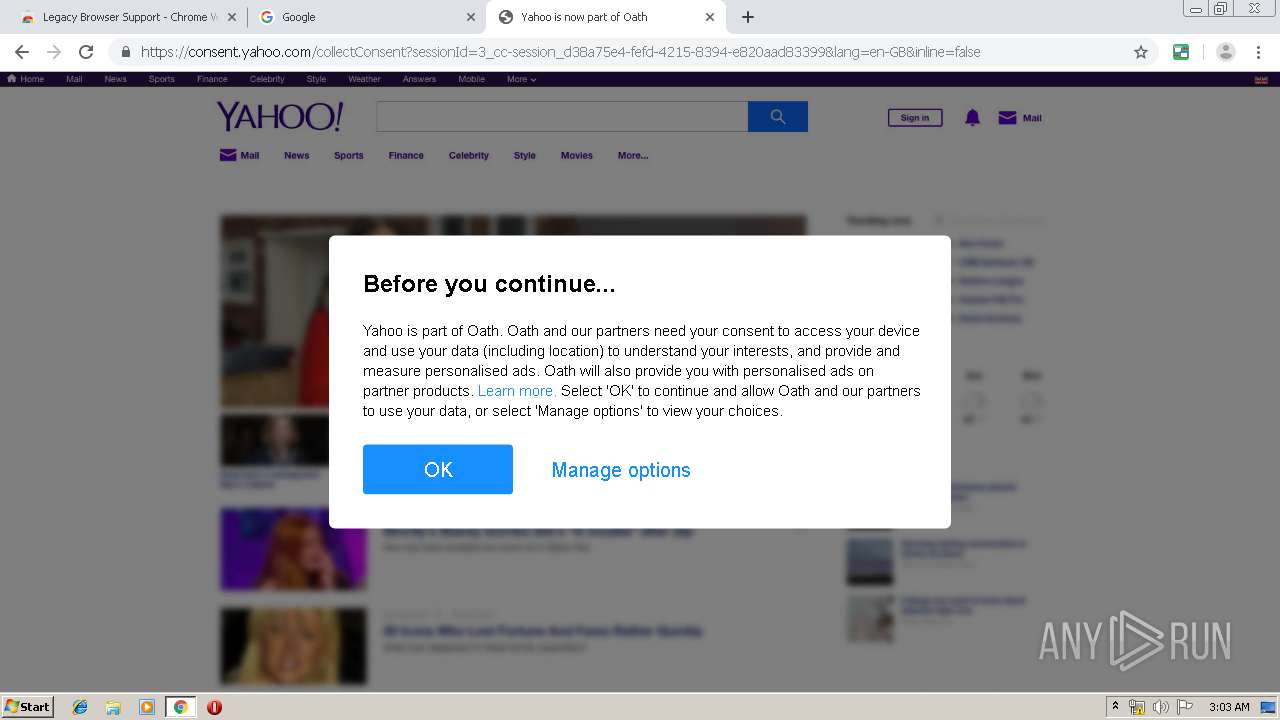Bookmark this page with the star icon

pyautogui.click(x=1141, y=52)
